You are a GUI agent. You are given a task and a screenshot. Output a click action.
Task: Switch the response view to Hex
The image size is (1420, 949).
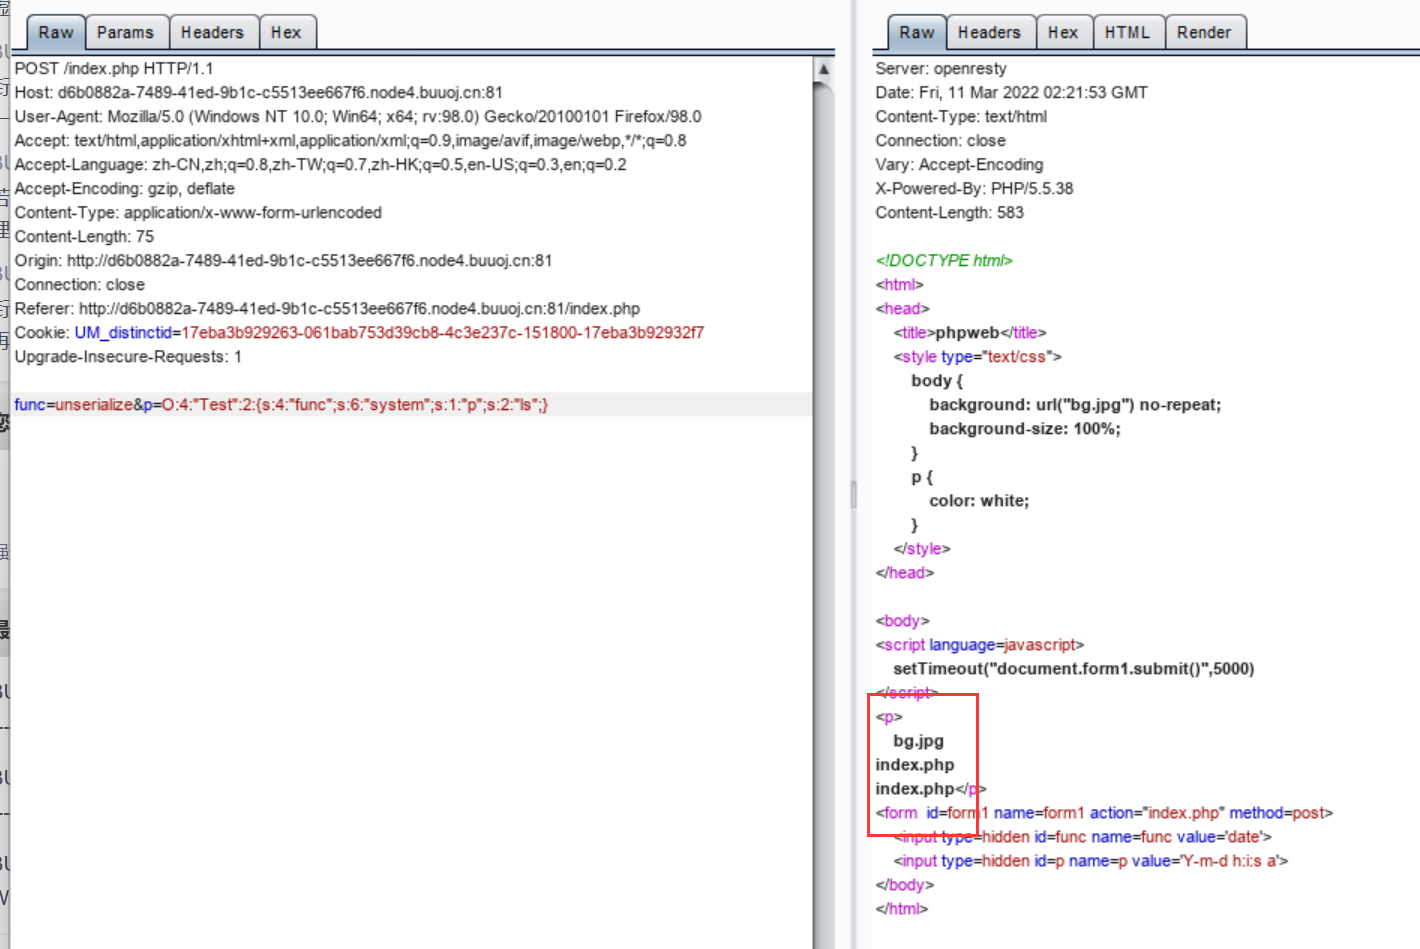point(1064,31)
